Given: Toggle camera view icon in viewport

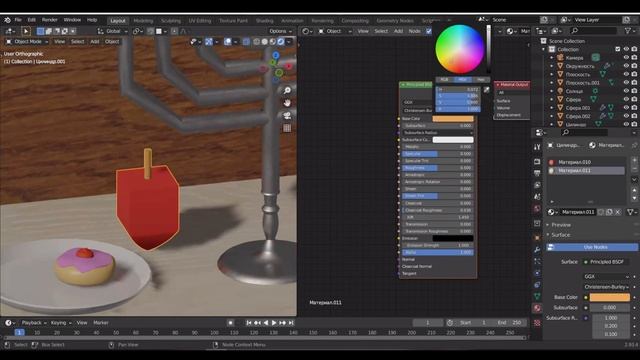Looking at the screenshot, I should pos(287,116).
